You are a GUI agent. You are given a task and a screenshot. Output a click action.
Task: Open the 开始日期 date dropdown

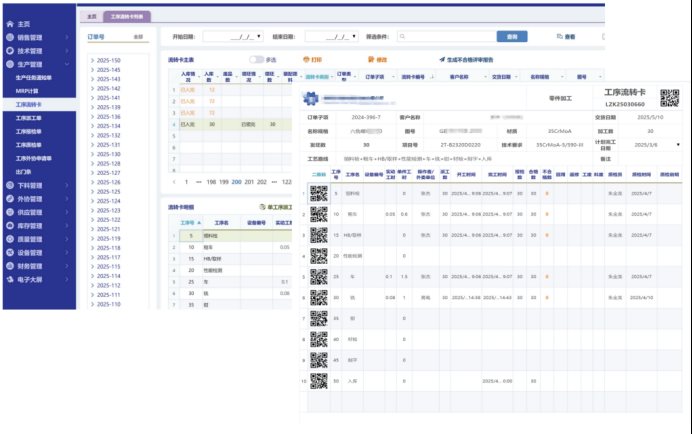tap(241, 36)
